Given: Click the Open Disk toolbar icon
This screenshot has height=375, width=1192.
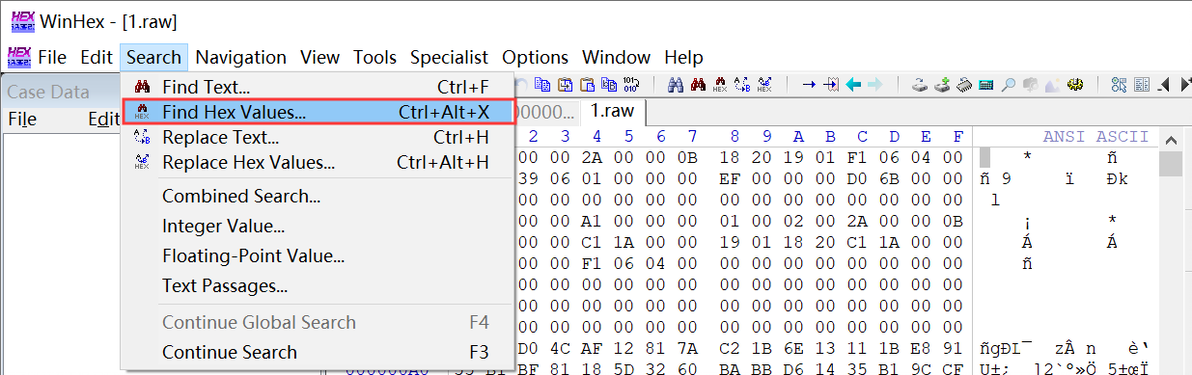Looking at the screenshot, I should click(921, 84).
